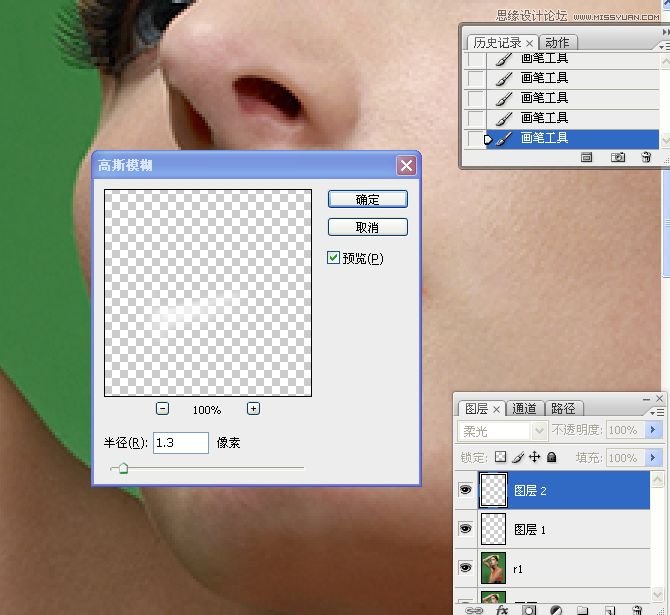Viewport: 670px width, 615px height.
Task: Add a layer style with fx icon
Action: pos(502,610)
